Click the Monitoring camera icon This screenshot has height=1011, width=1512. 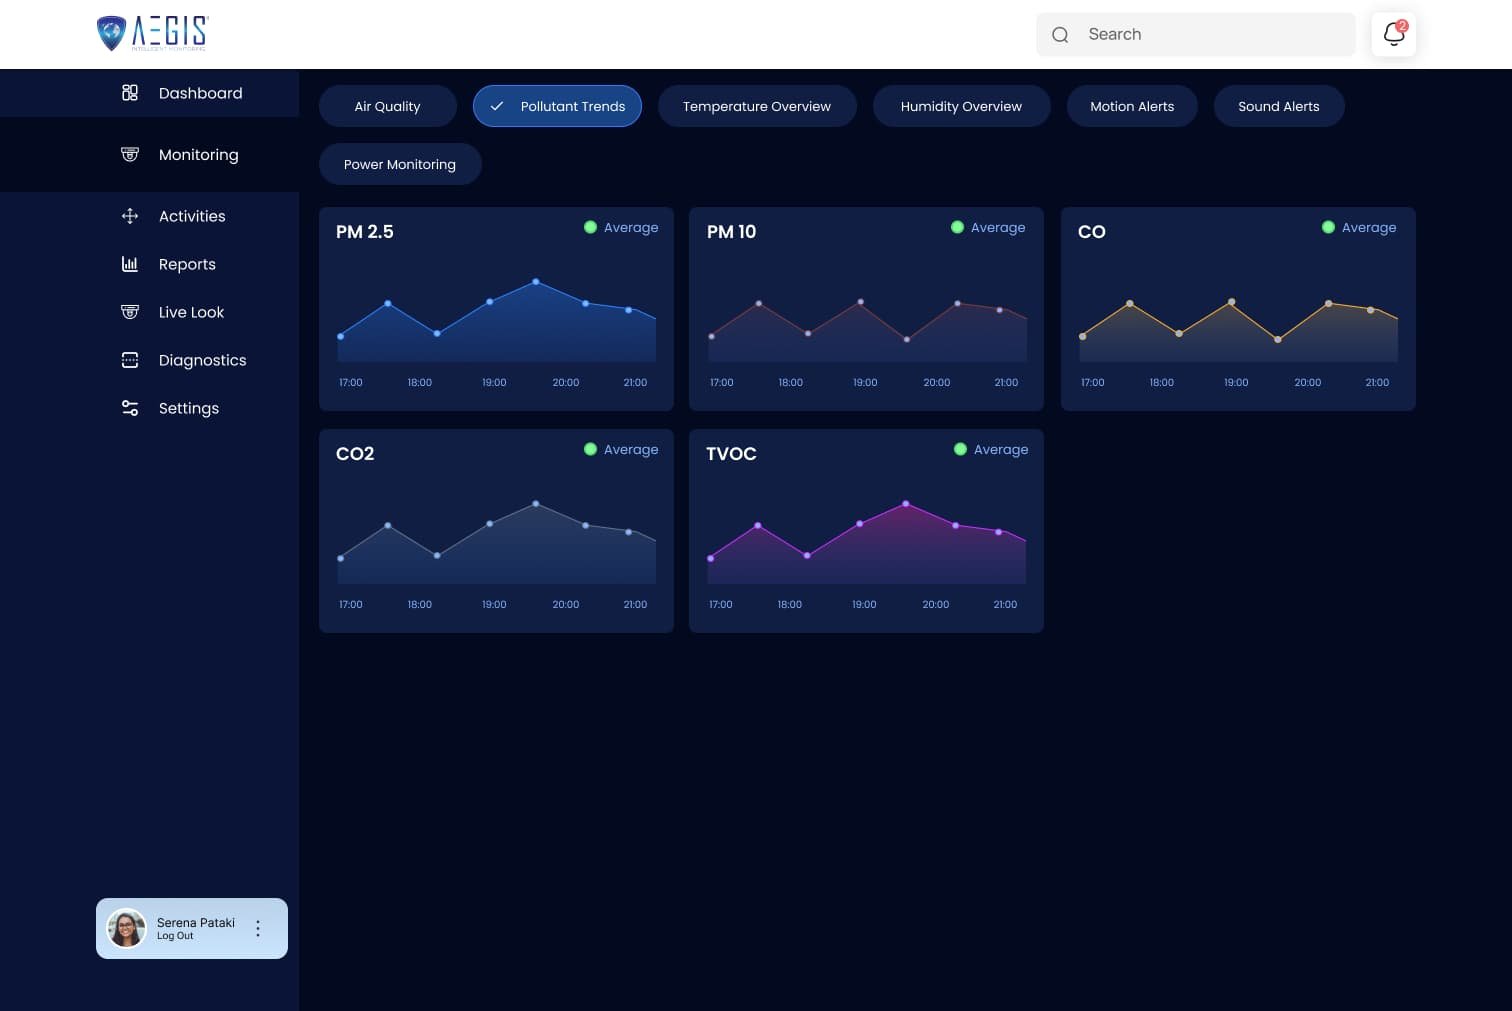pos(130,154)
